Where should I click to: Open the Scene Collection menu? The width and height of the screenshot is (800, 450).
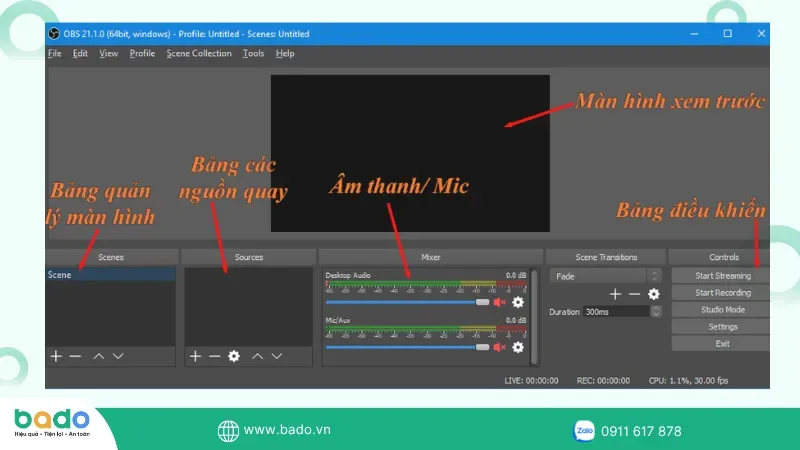point(199,54)
